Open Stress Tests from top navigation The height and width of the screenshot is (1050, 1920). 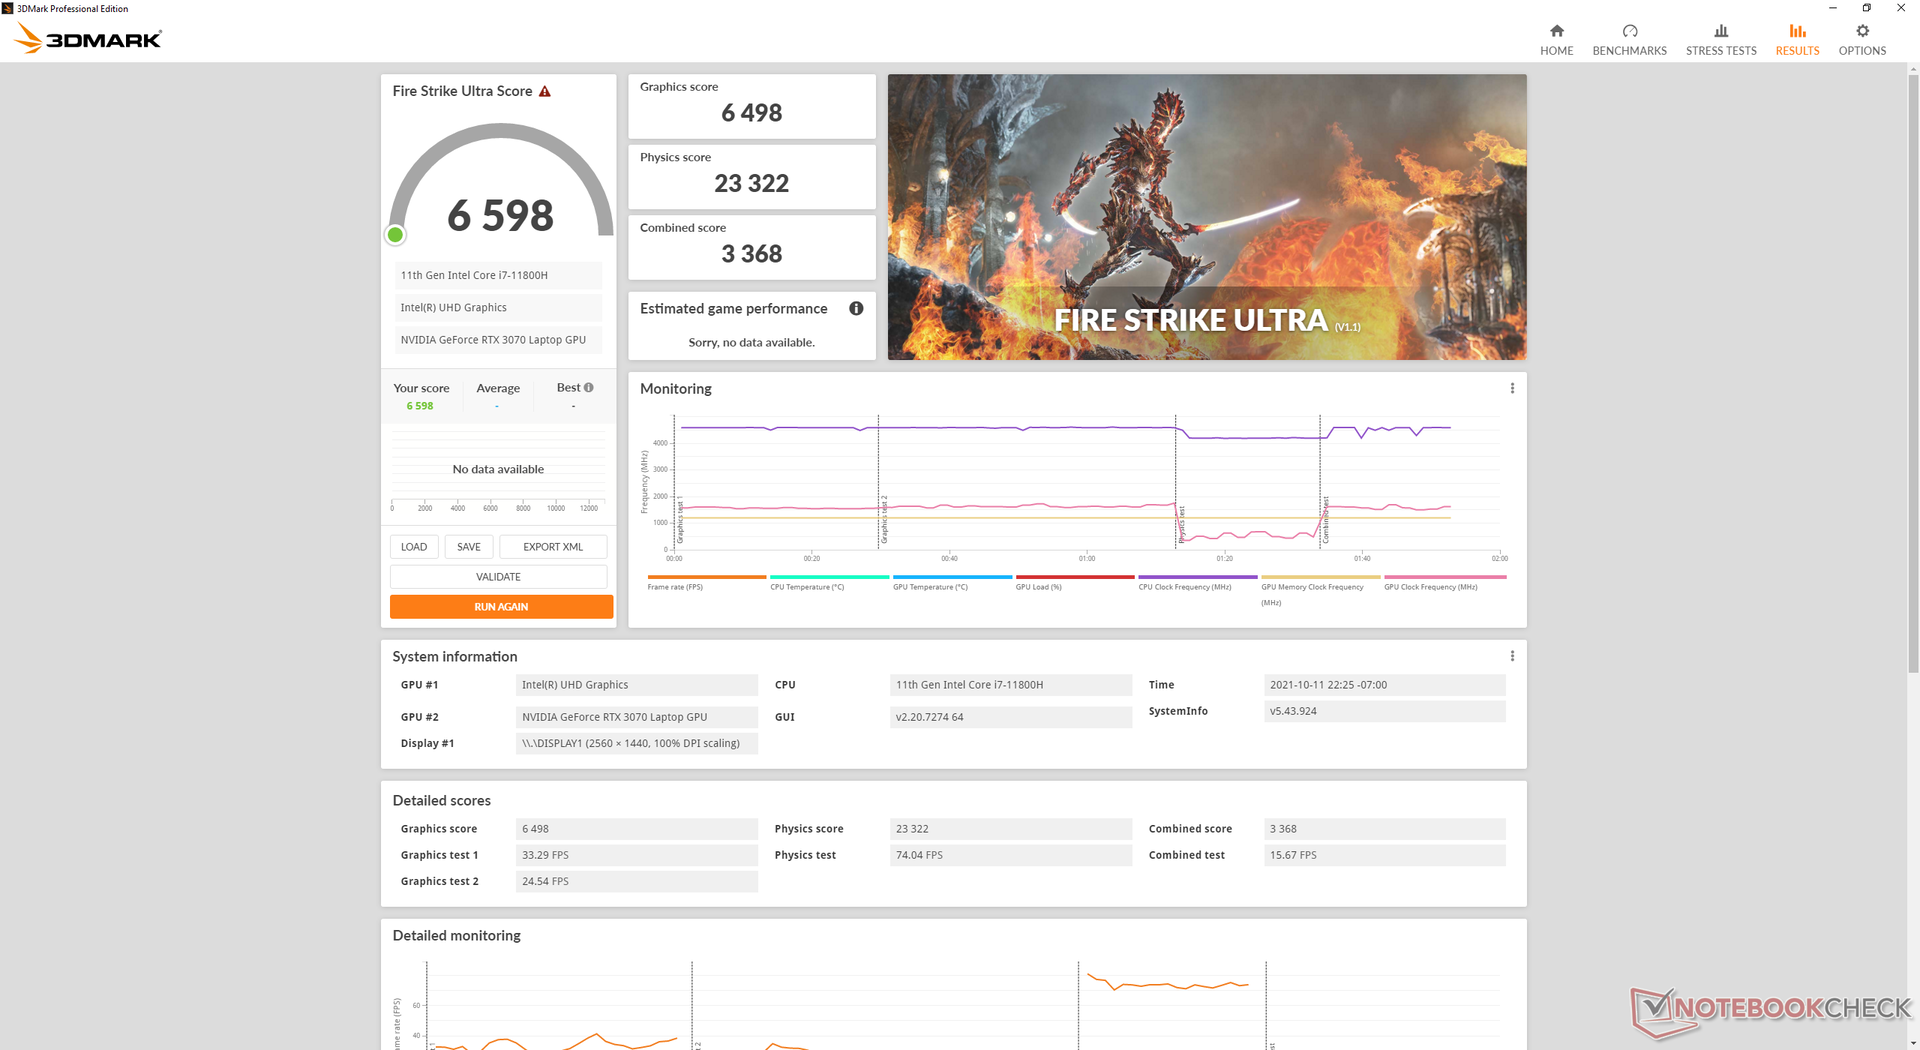(x=1720, y=39)
